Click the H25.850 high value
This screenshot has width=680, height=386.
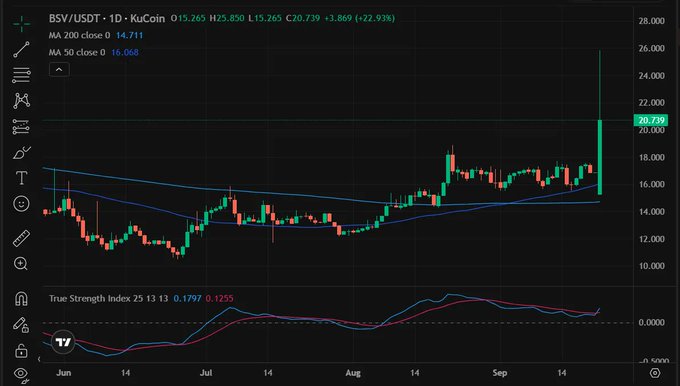tap(226, 18)
